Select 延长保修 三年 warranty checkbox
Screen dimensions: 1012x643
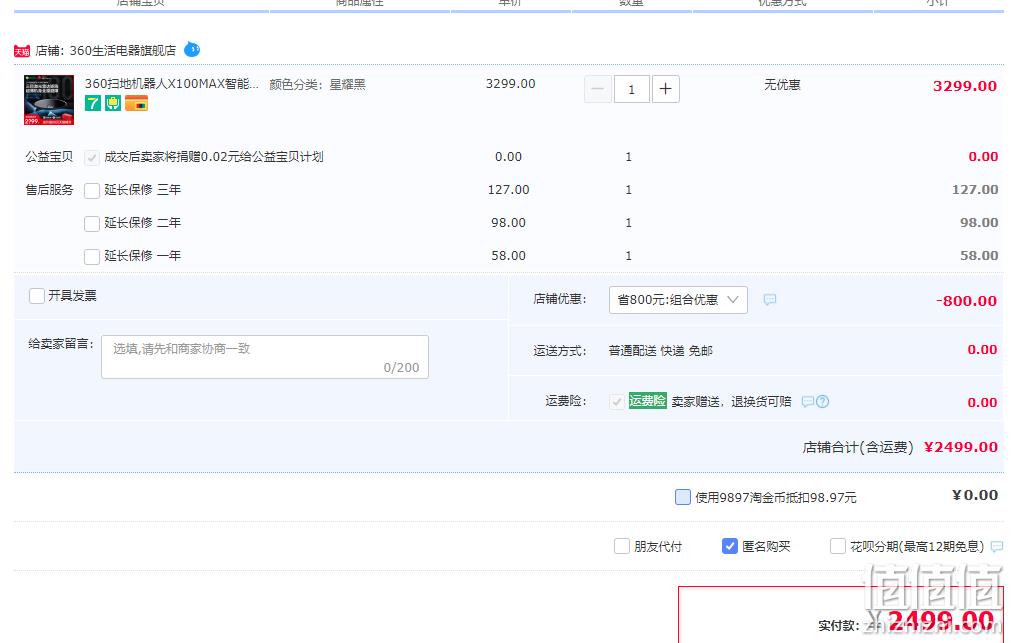92,190
